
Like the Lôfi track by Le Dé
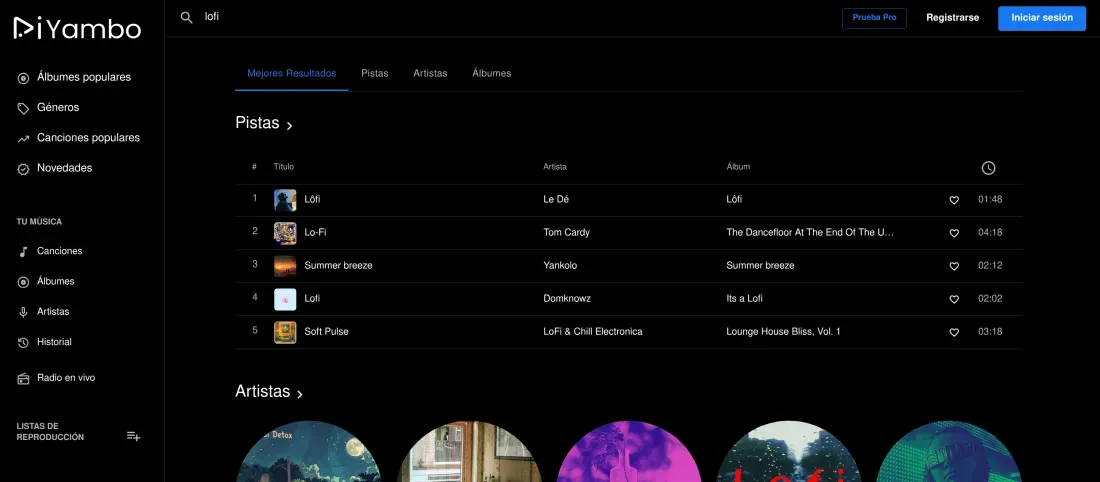(x=954, y=200)
